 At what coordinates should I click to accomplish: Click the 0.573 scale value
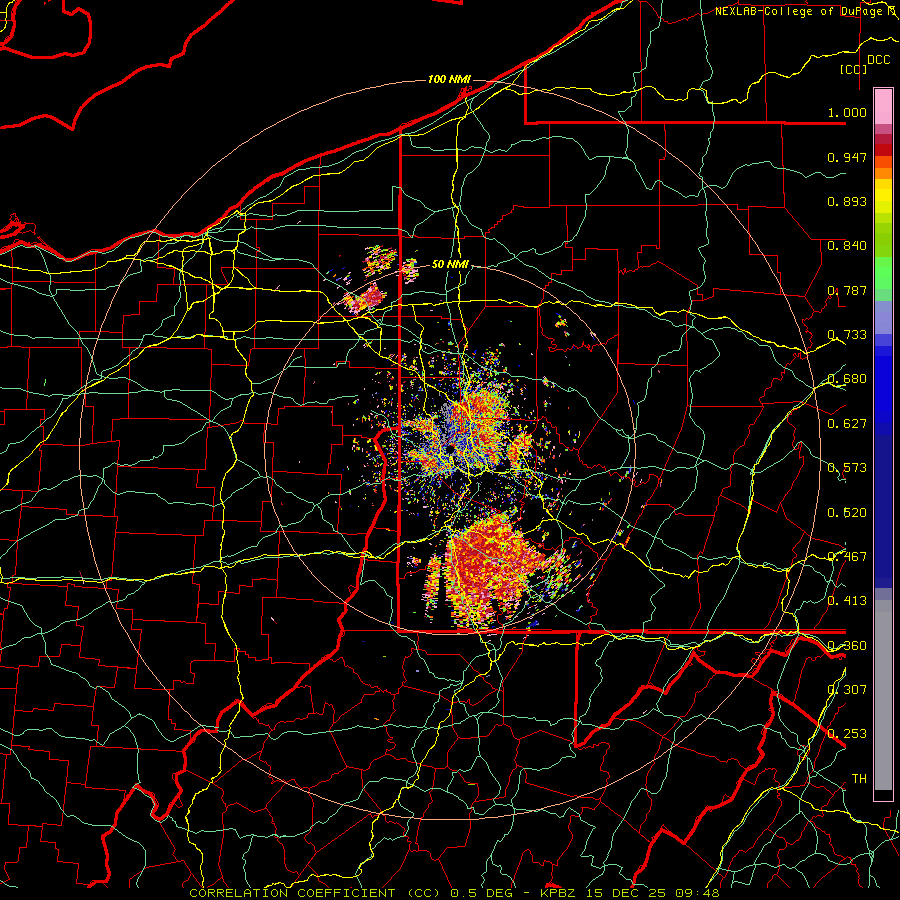pos(847,468)
